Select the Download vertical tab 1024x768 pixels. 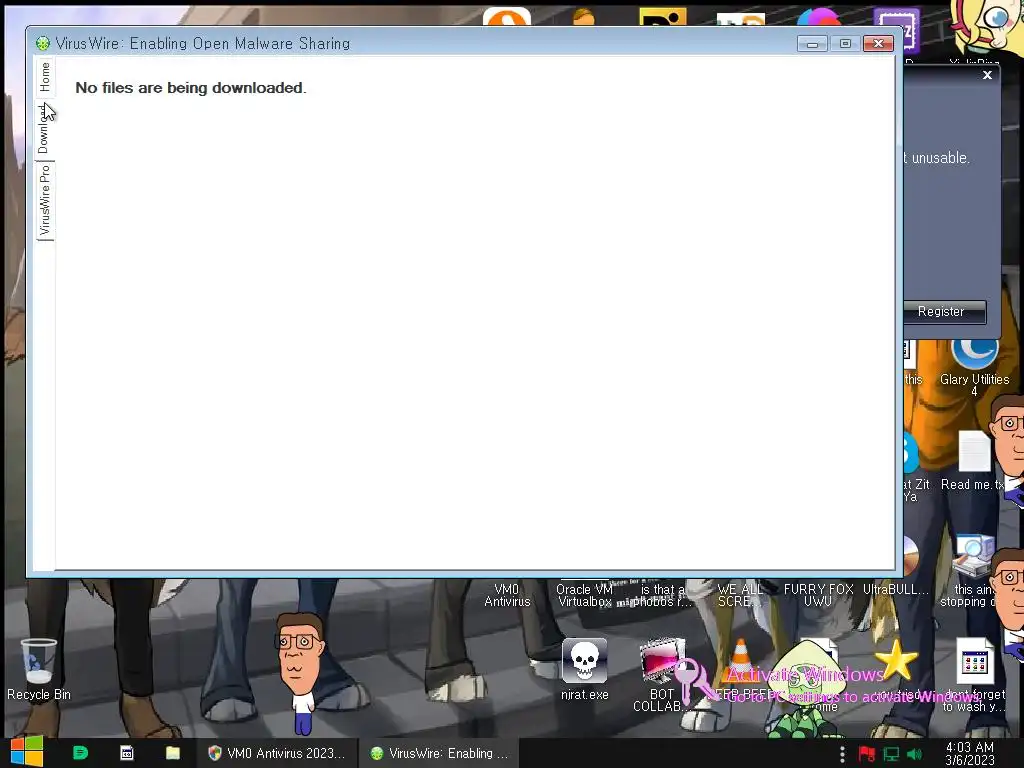coord(44,129)
